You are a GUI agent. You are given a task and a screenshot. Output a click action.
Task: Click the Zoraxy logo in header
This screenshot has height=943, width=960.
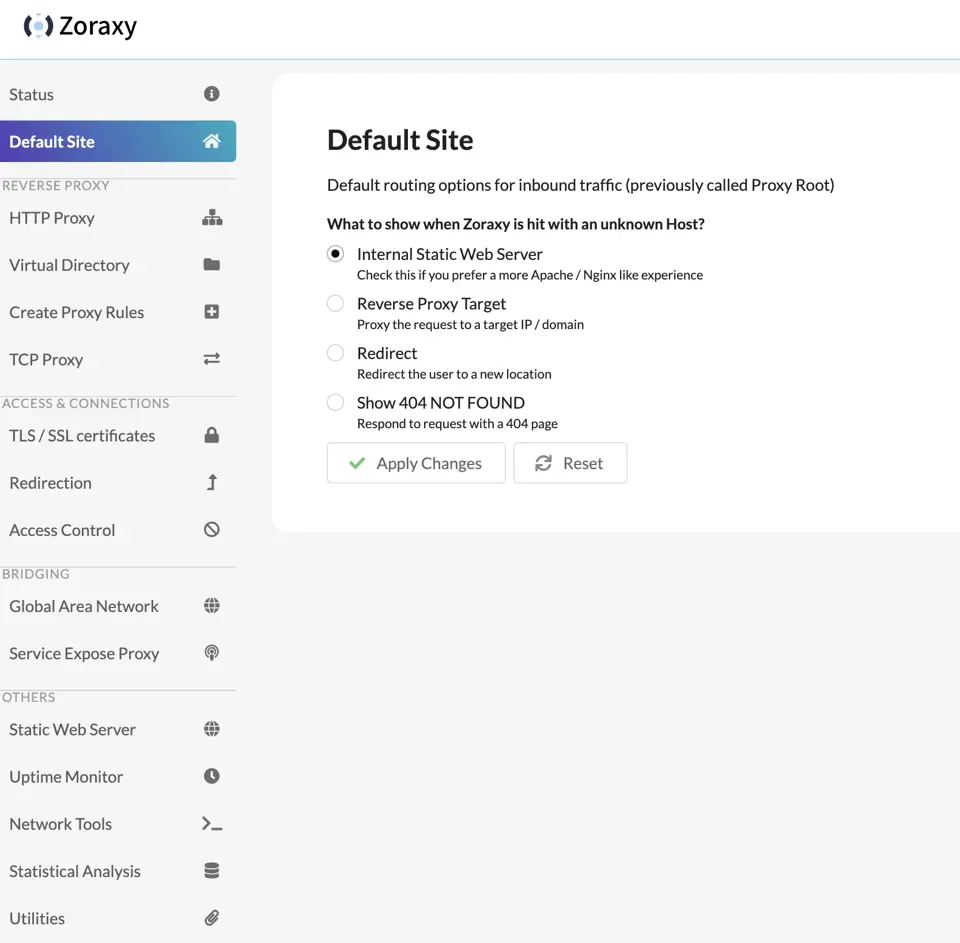pos(80,26)
